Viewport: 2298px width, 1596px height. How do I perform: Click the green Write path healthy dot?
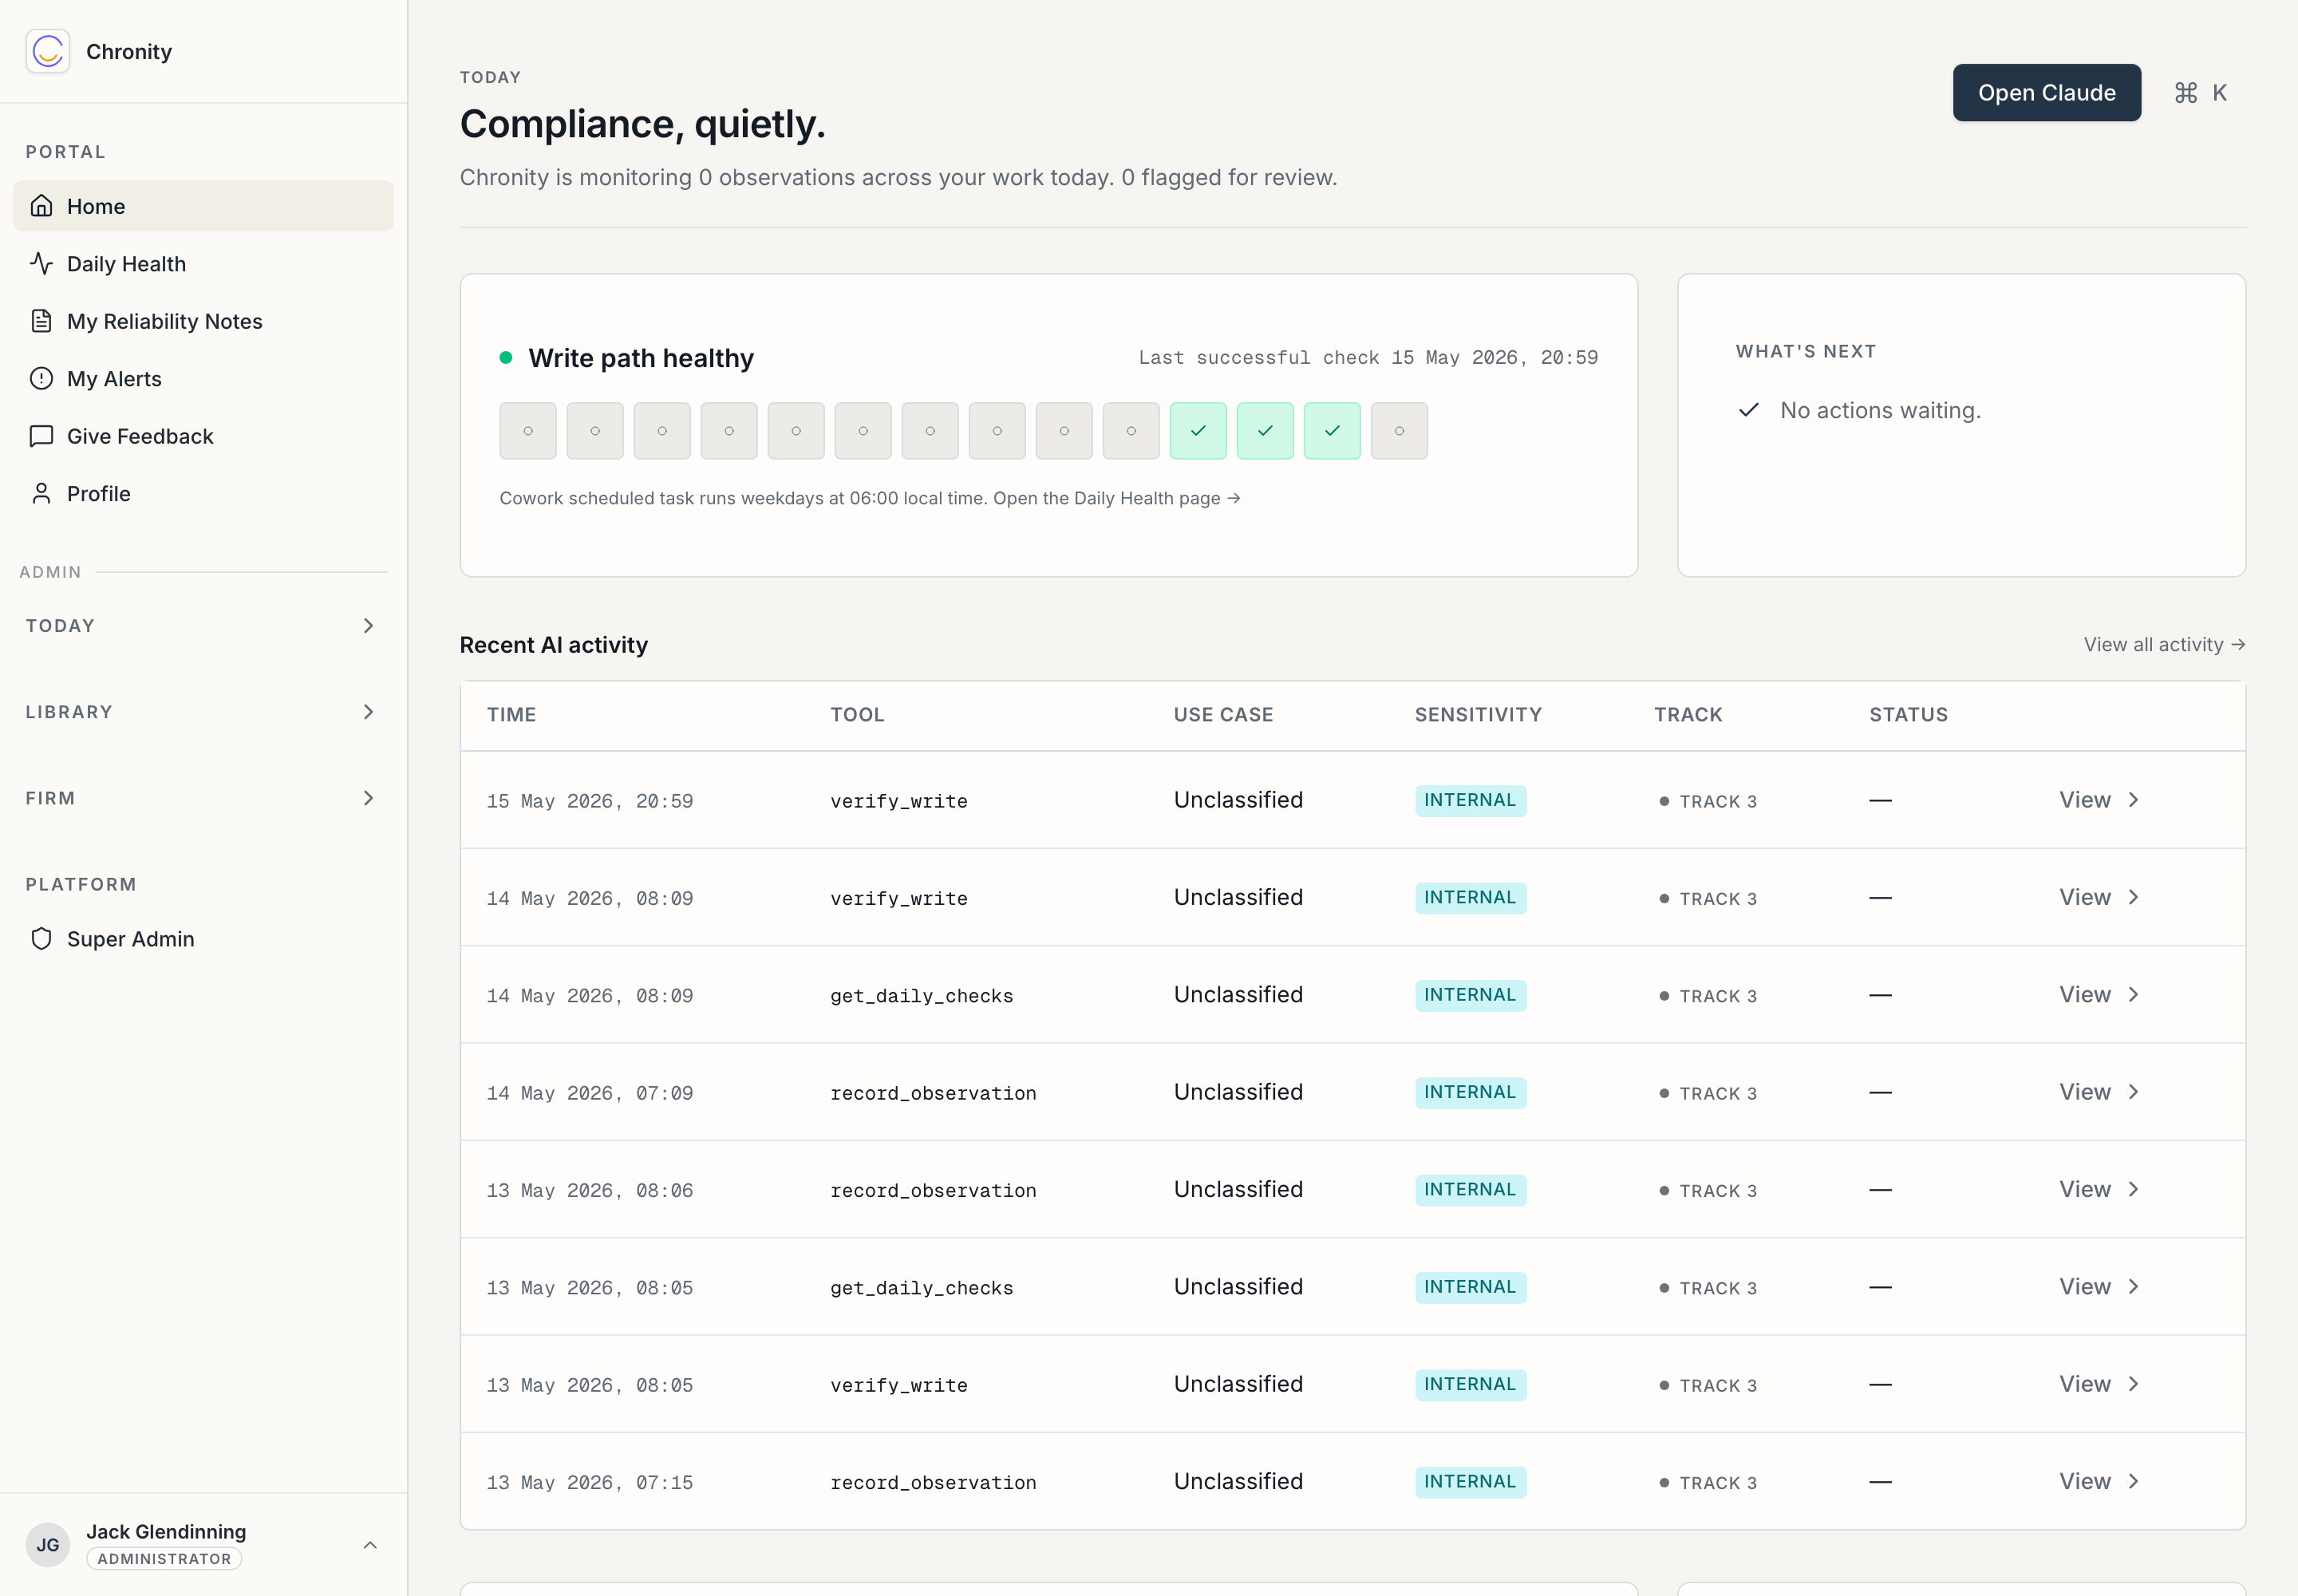point(506,357)
